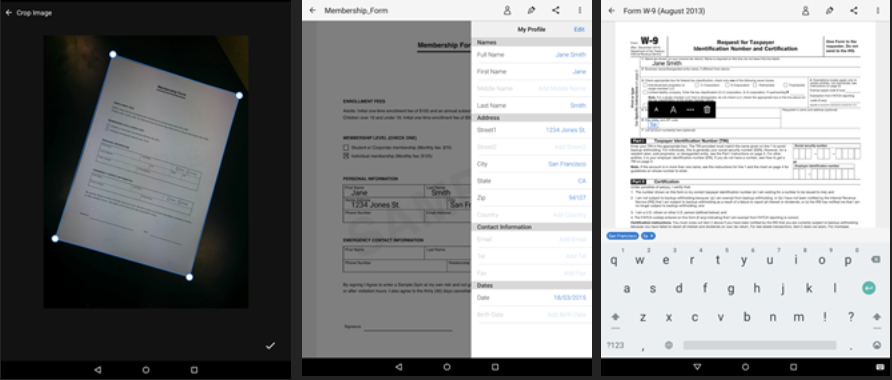Tap the question mark key on the keyboard
892x380 pixels.
851,317
